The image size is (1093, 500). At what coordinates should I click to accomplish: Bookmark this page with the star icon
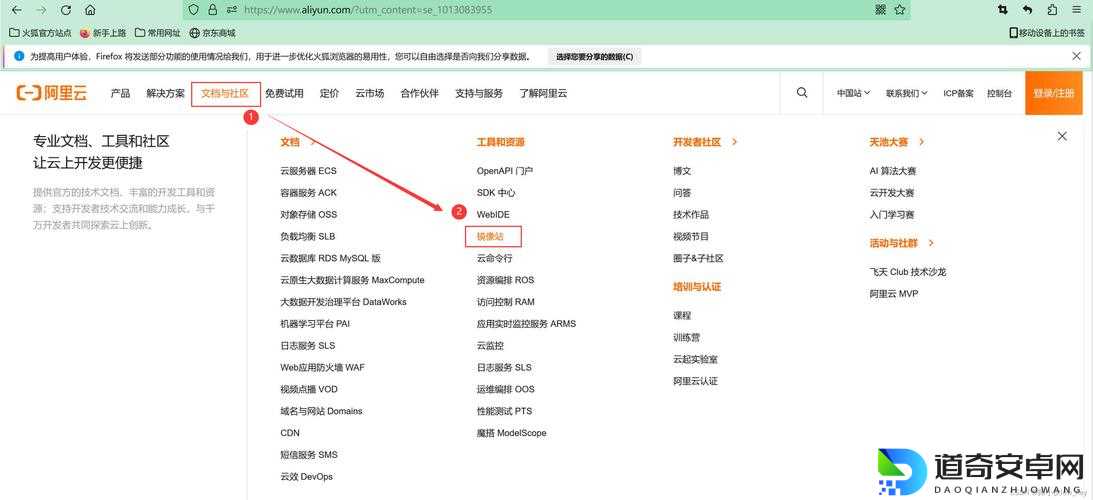click(900, 10)
